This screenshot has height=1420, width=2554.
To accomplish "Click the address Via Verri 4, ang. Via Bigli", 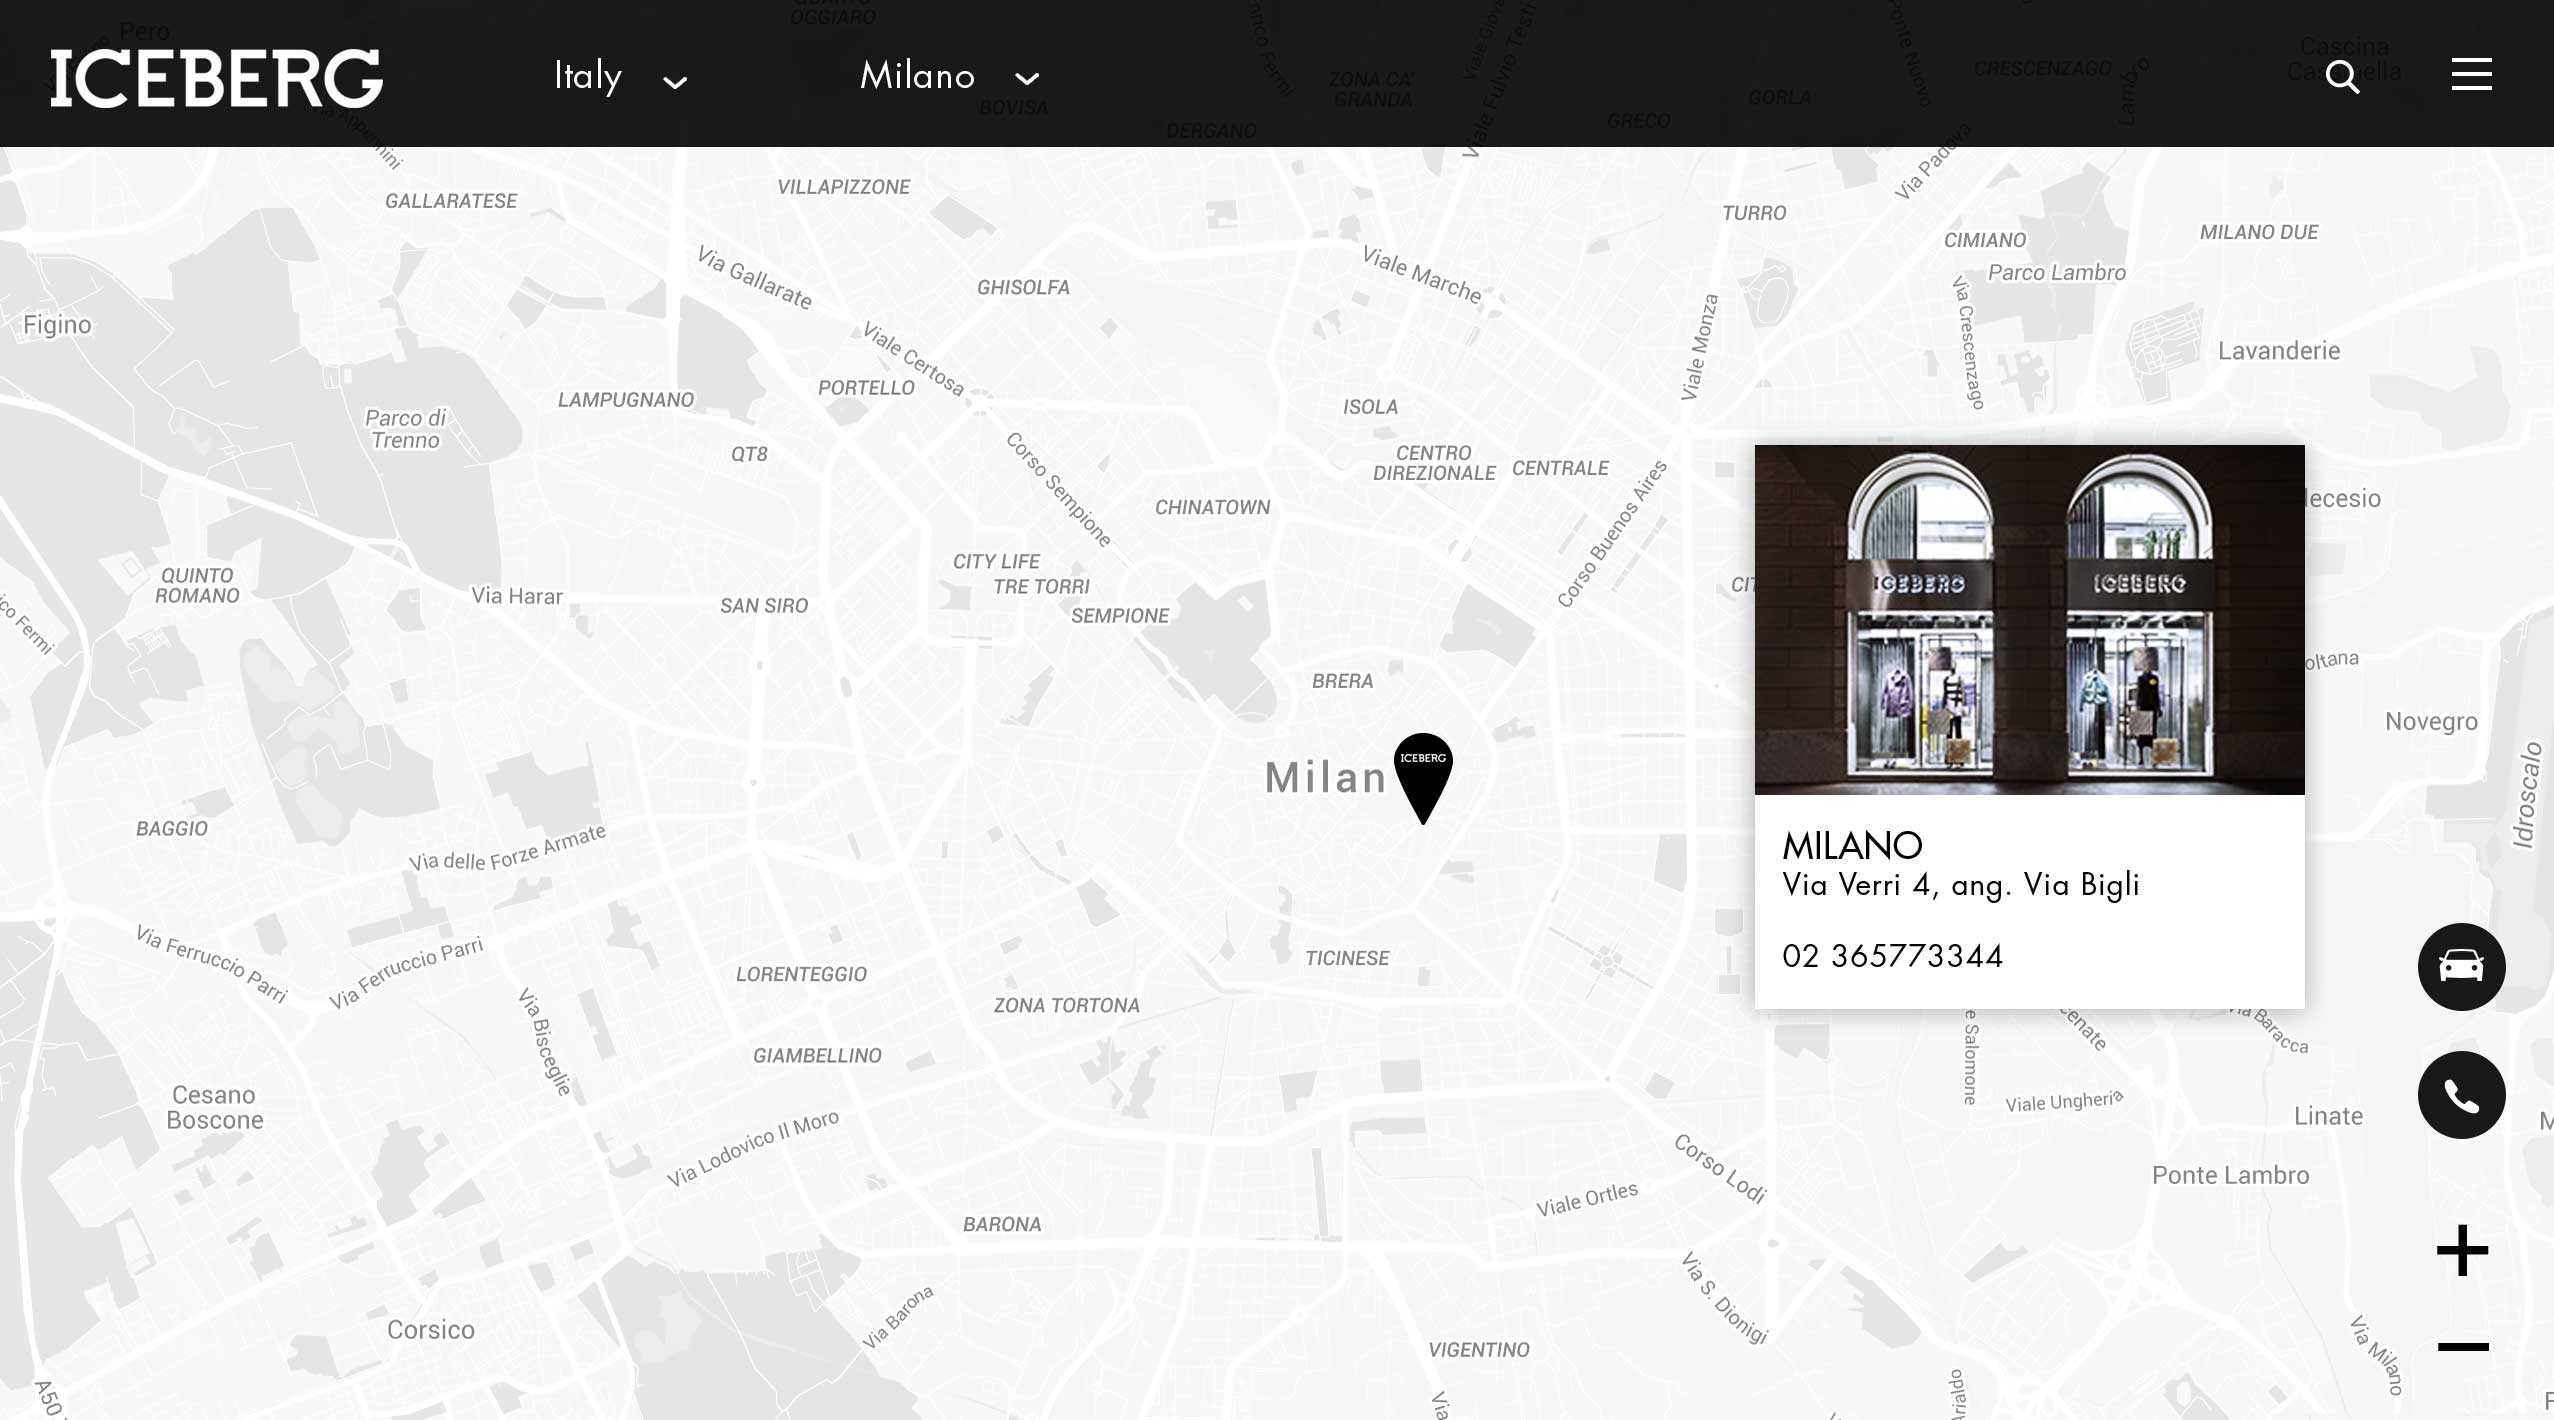I will point(1960,885).
